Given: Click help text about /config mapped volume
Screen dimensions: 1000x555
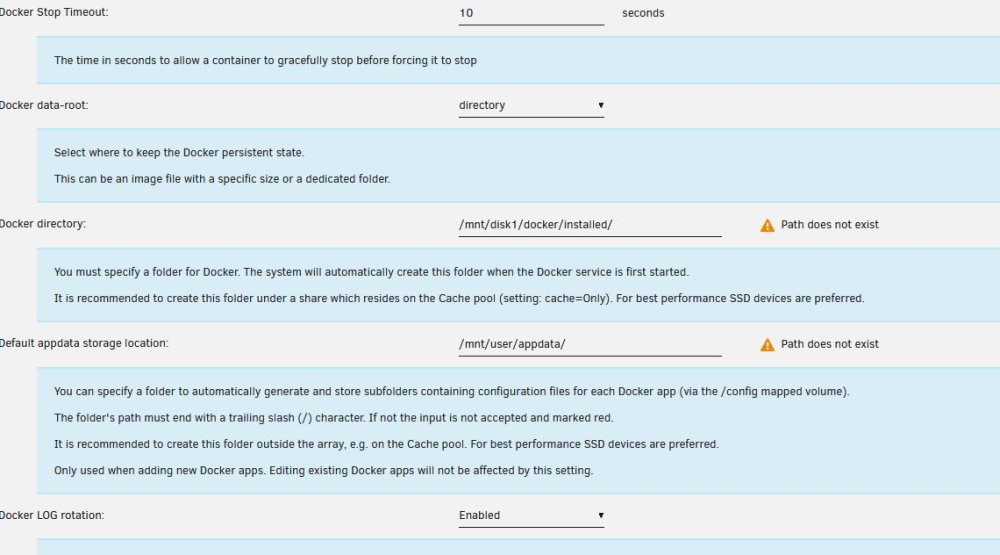Looking at the screenshot, I should click(452, 392).
